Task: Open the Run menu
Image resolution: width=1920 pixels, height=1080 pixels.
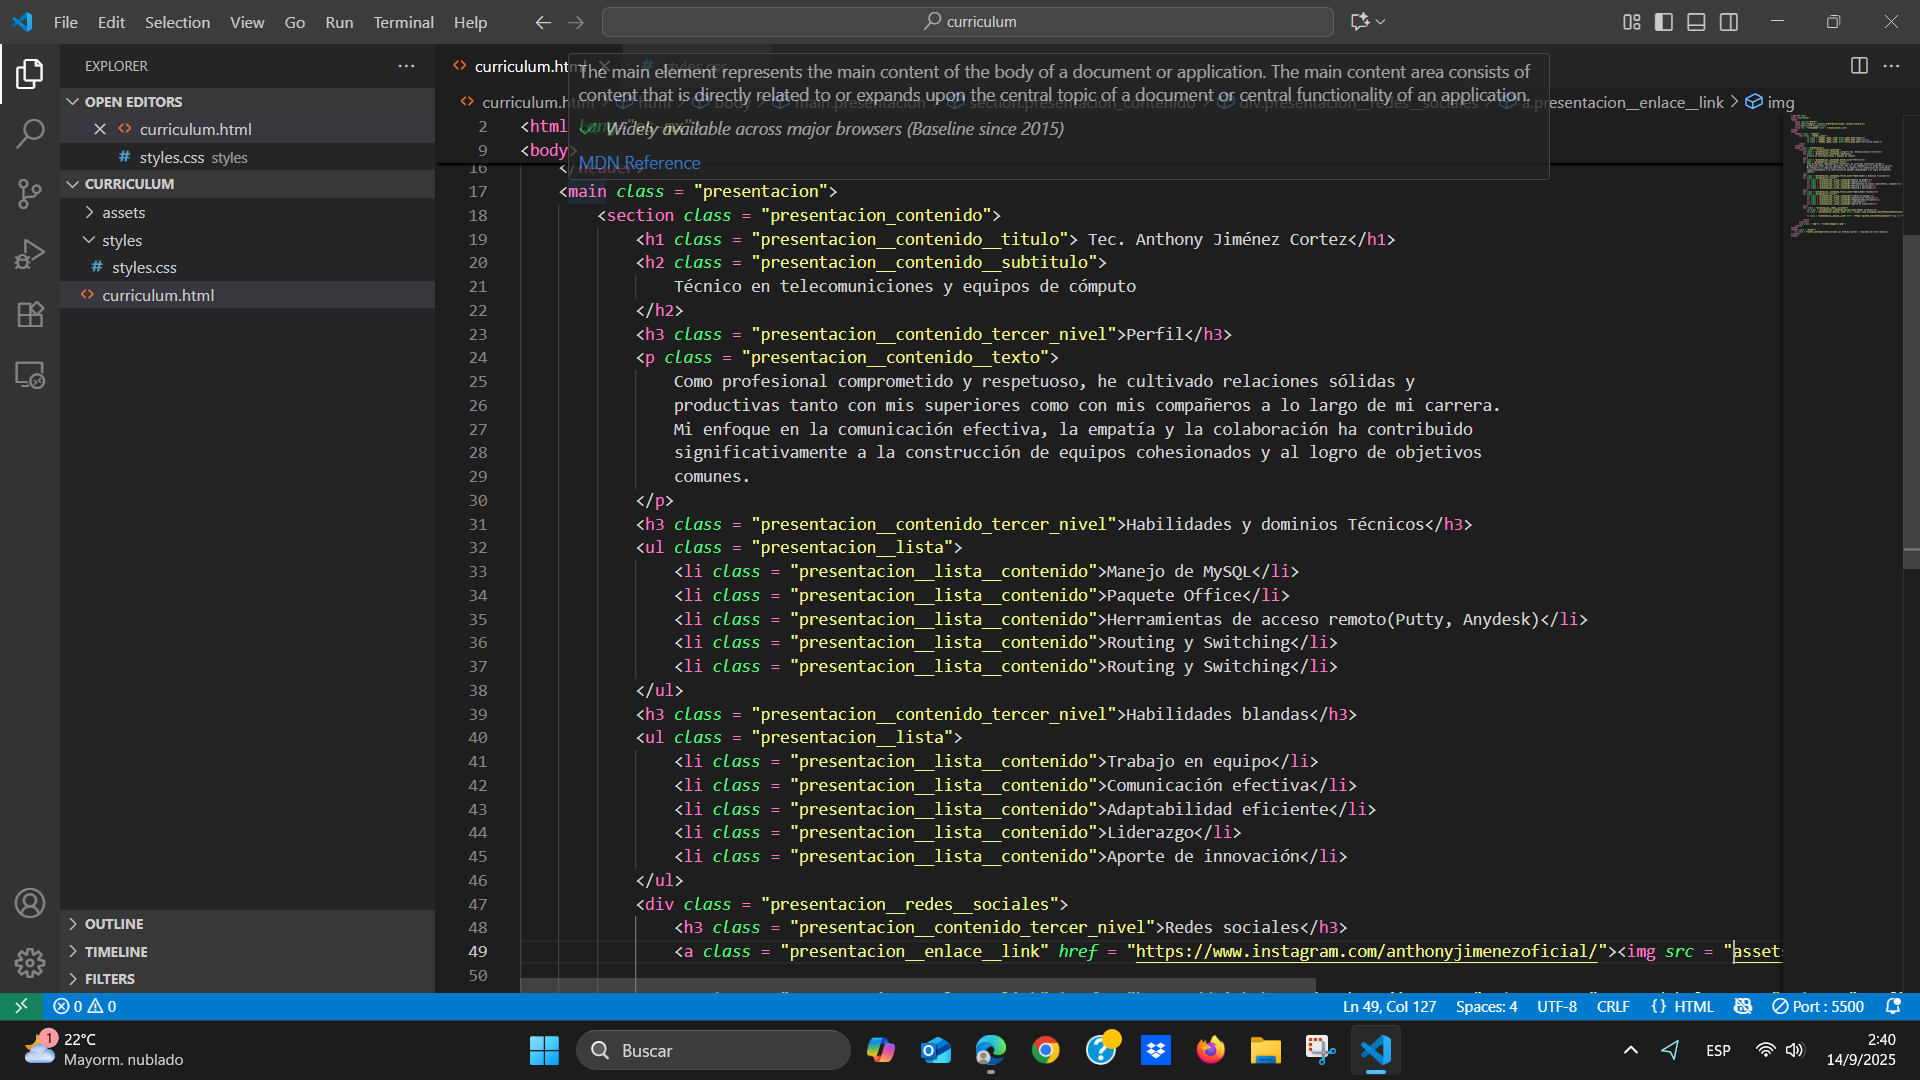Action: (x=339, y=22)
